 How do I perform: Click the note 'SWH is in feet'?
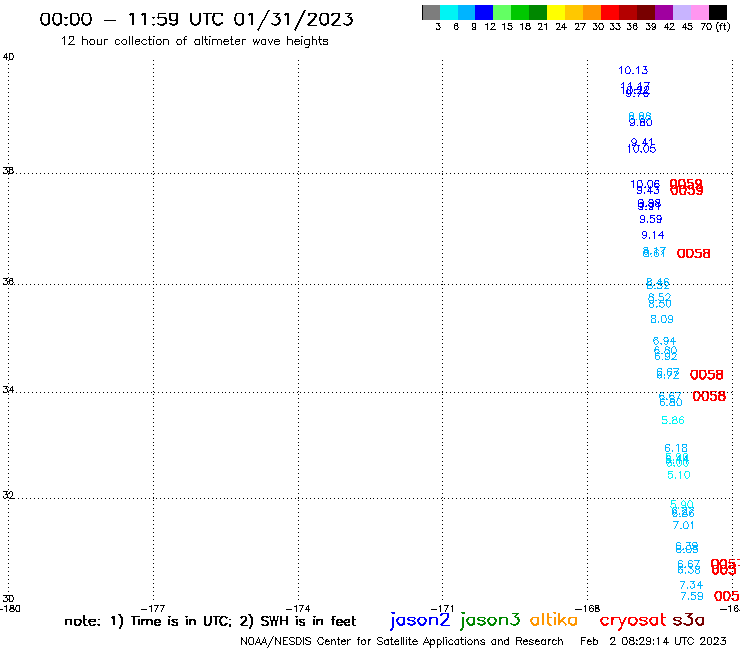coord(308,621)
